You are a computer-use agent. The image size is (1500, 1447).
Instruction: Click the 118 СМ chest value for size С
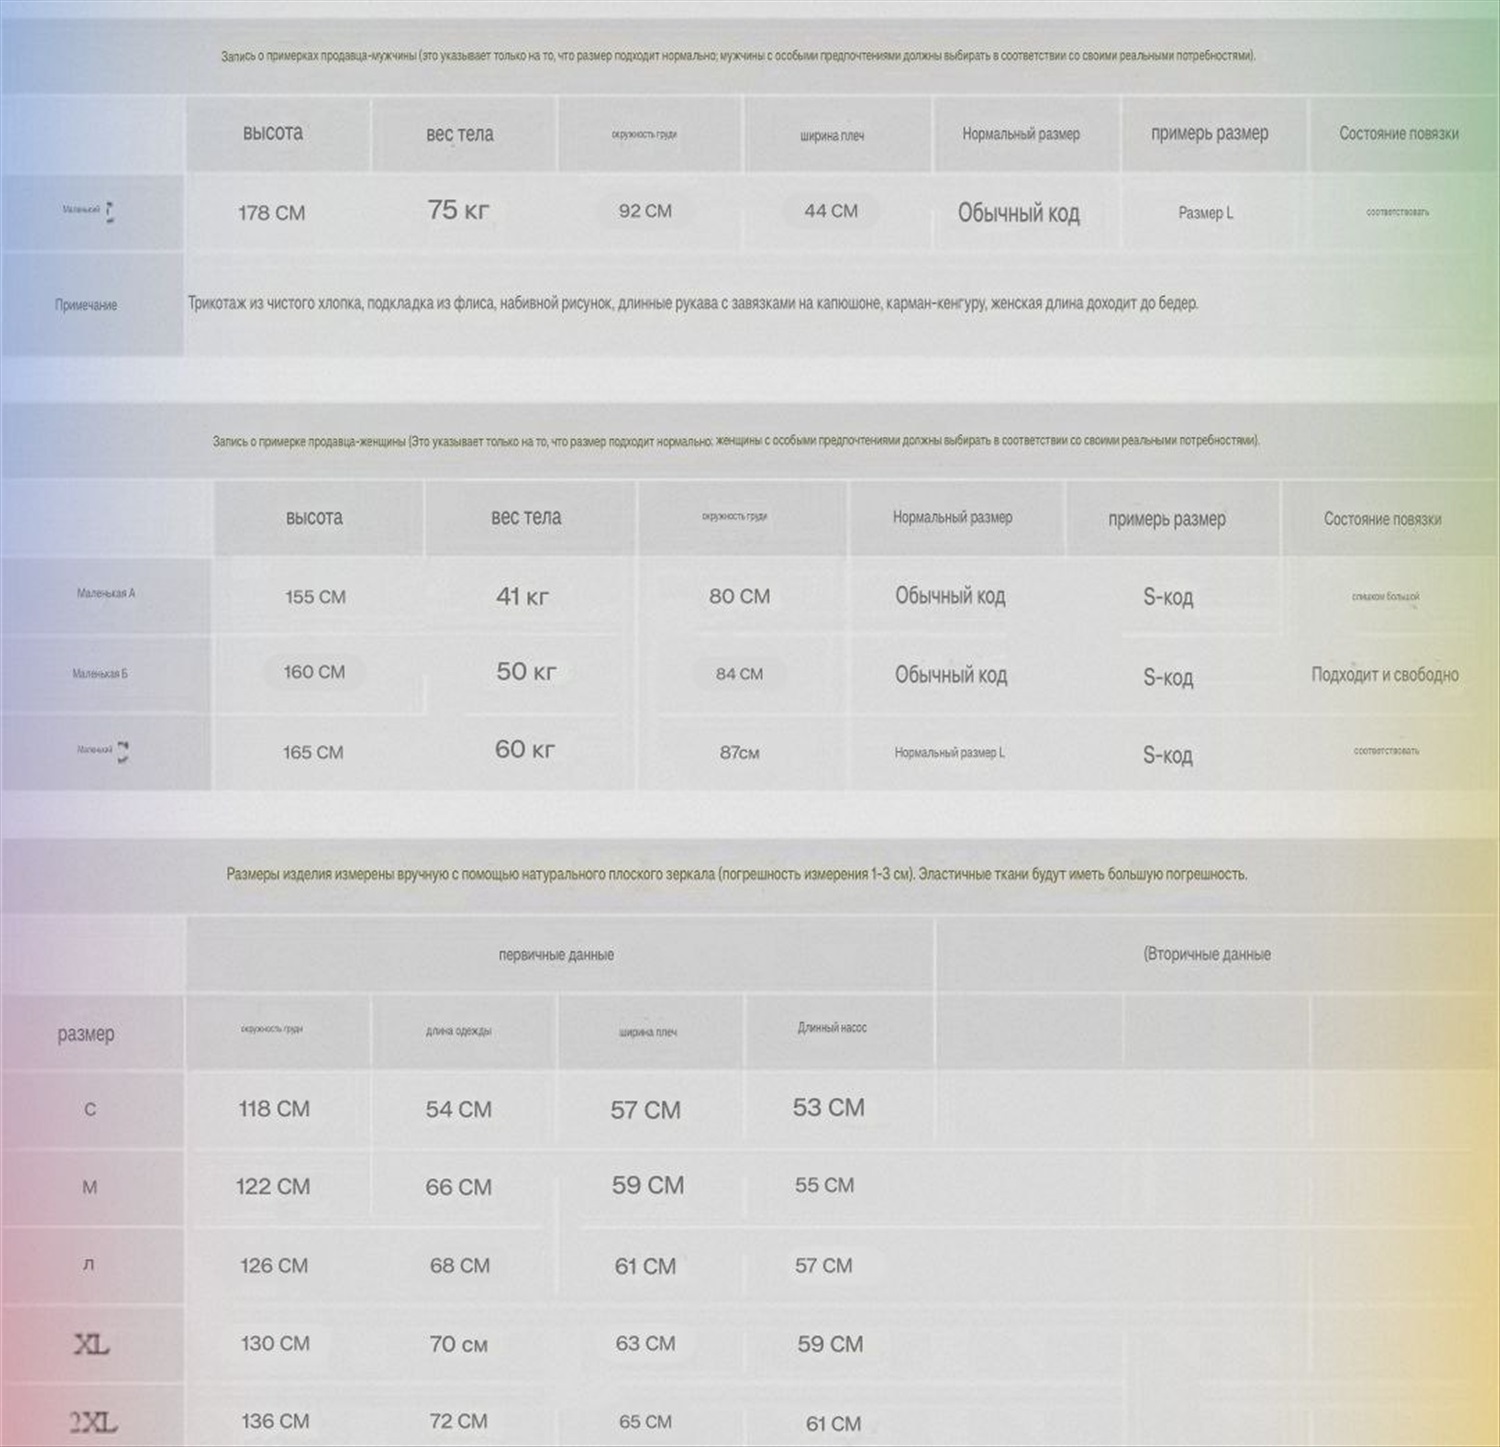point(274,1109)
